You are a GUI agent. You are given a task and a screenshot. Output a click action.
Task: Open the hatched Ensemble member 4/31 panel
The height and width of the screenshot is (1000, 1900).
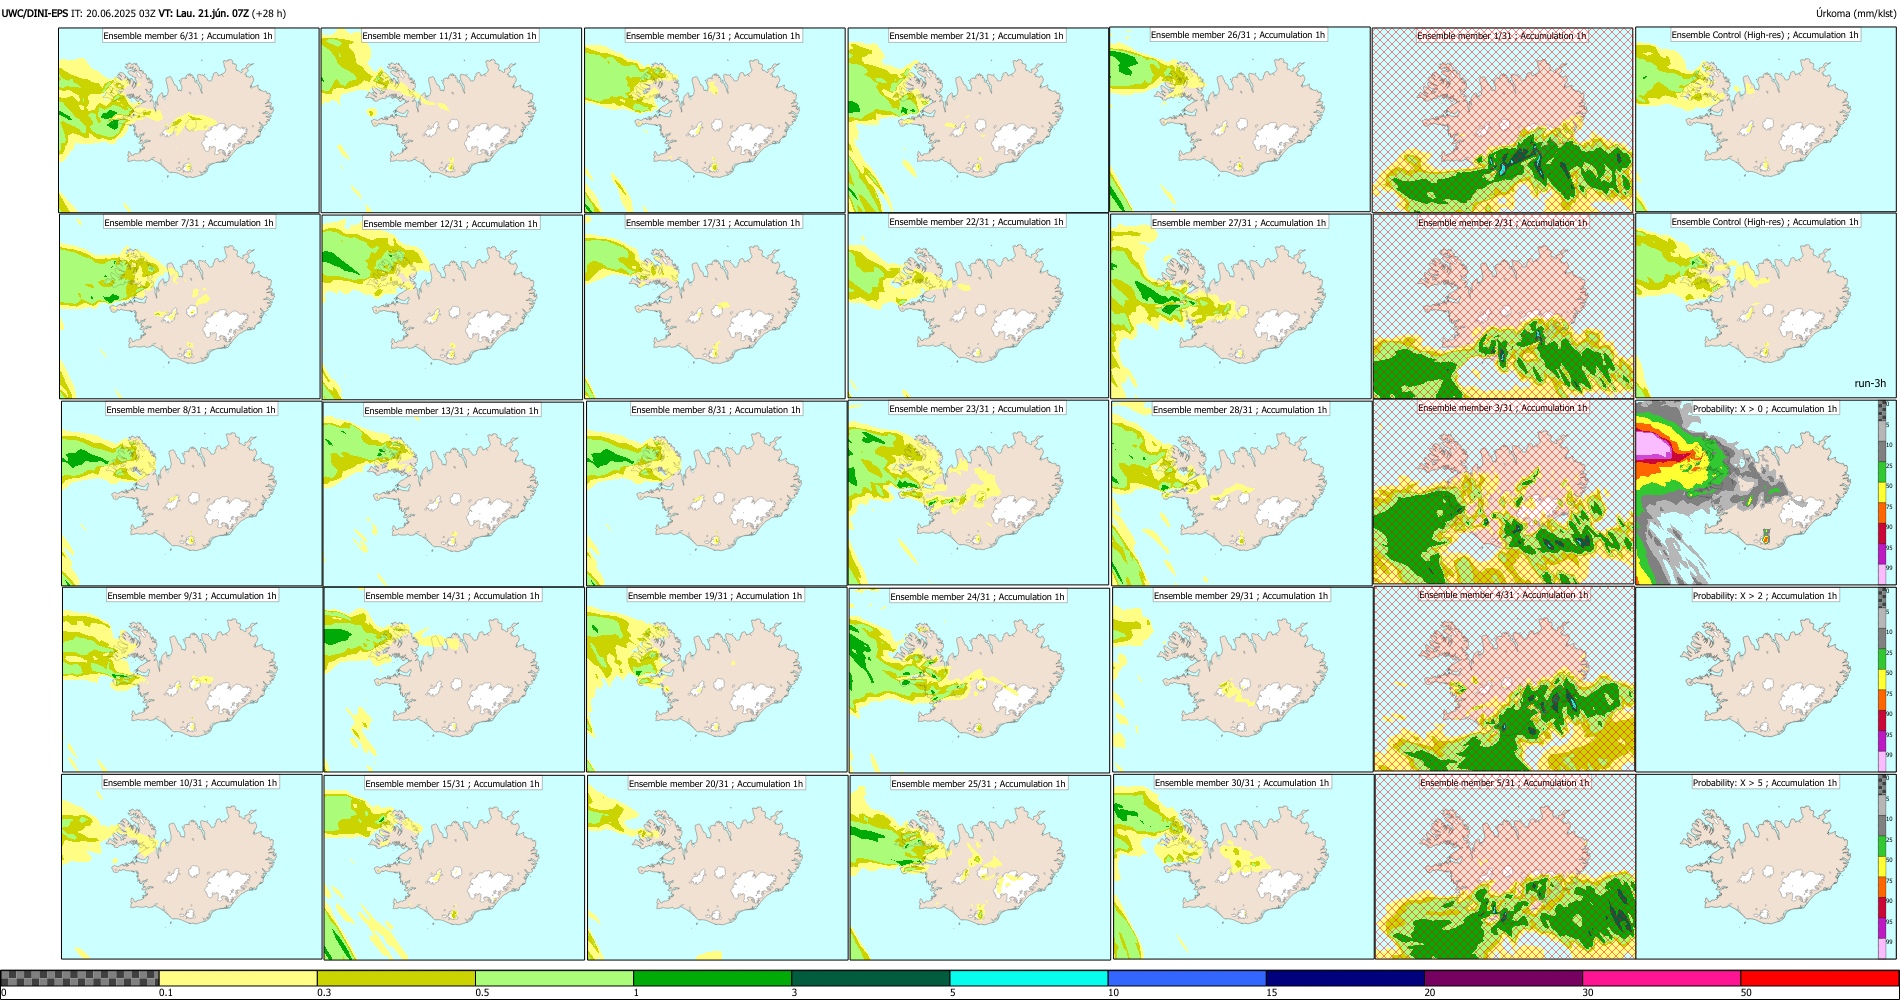pos(1505,679)
